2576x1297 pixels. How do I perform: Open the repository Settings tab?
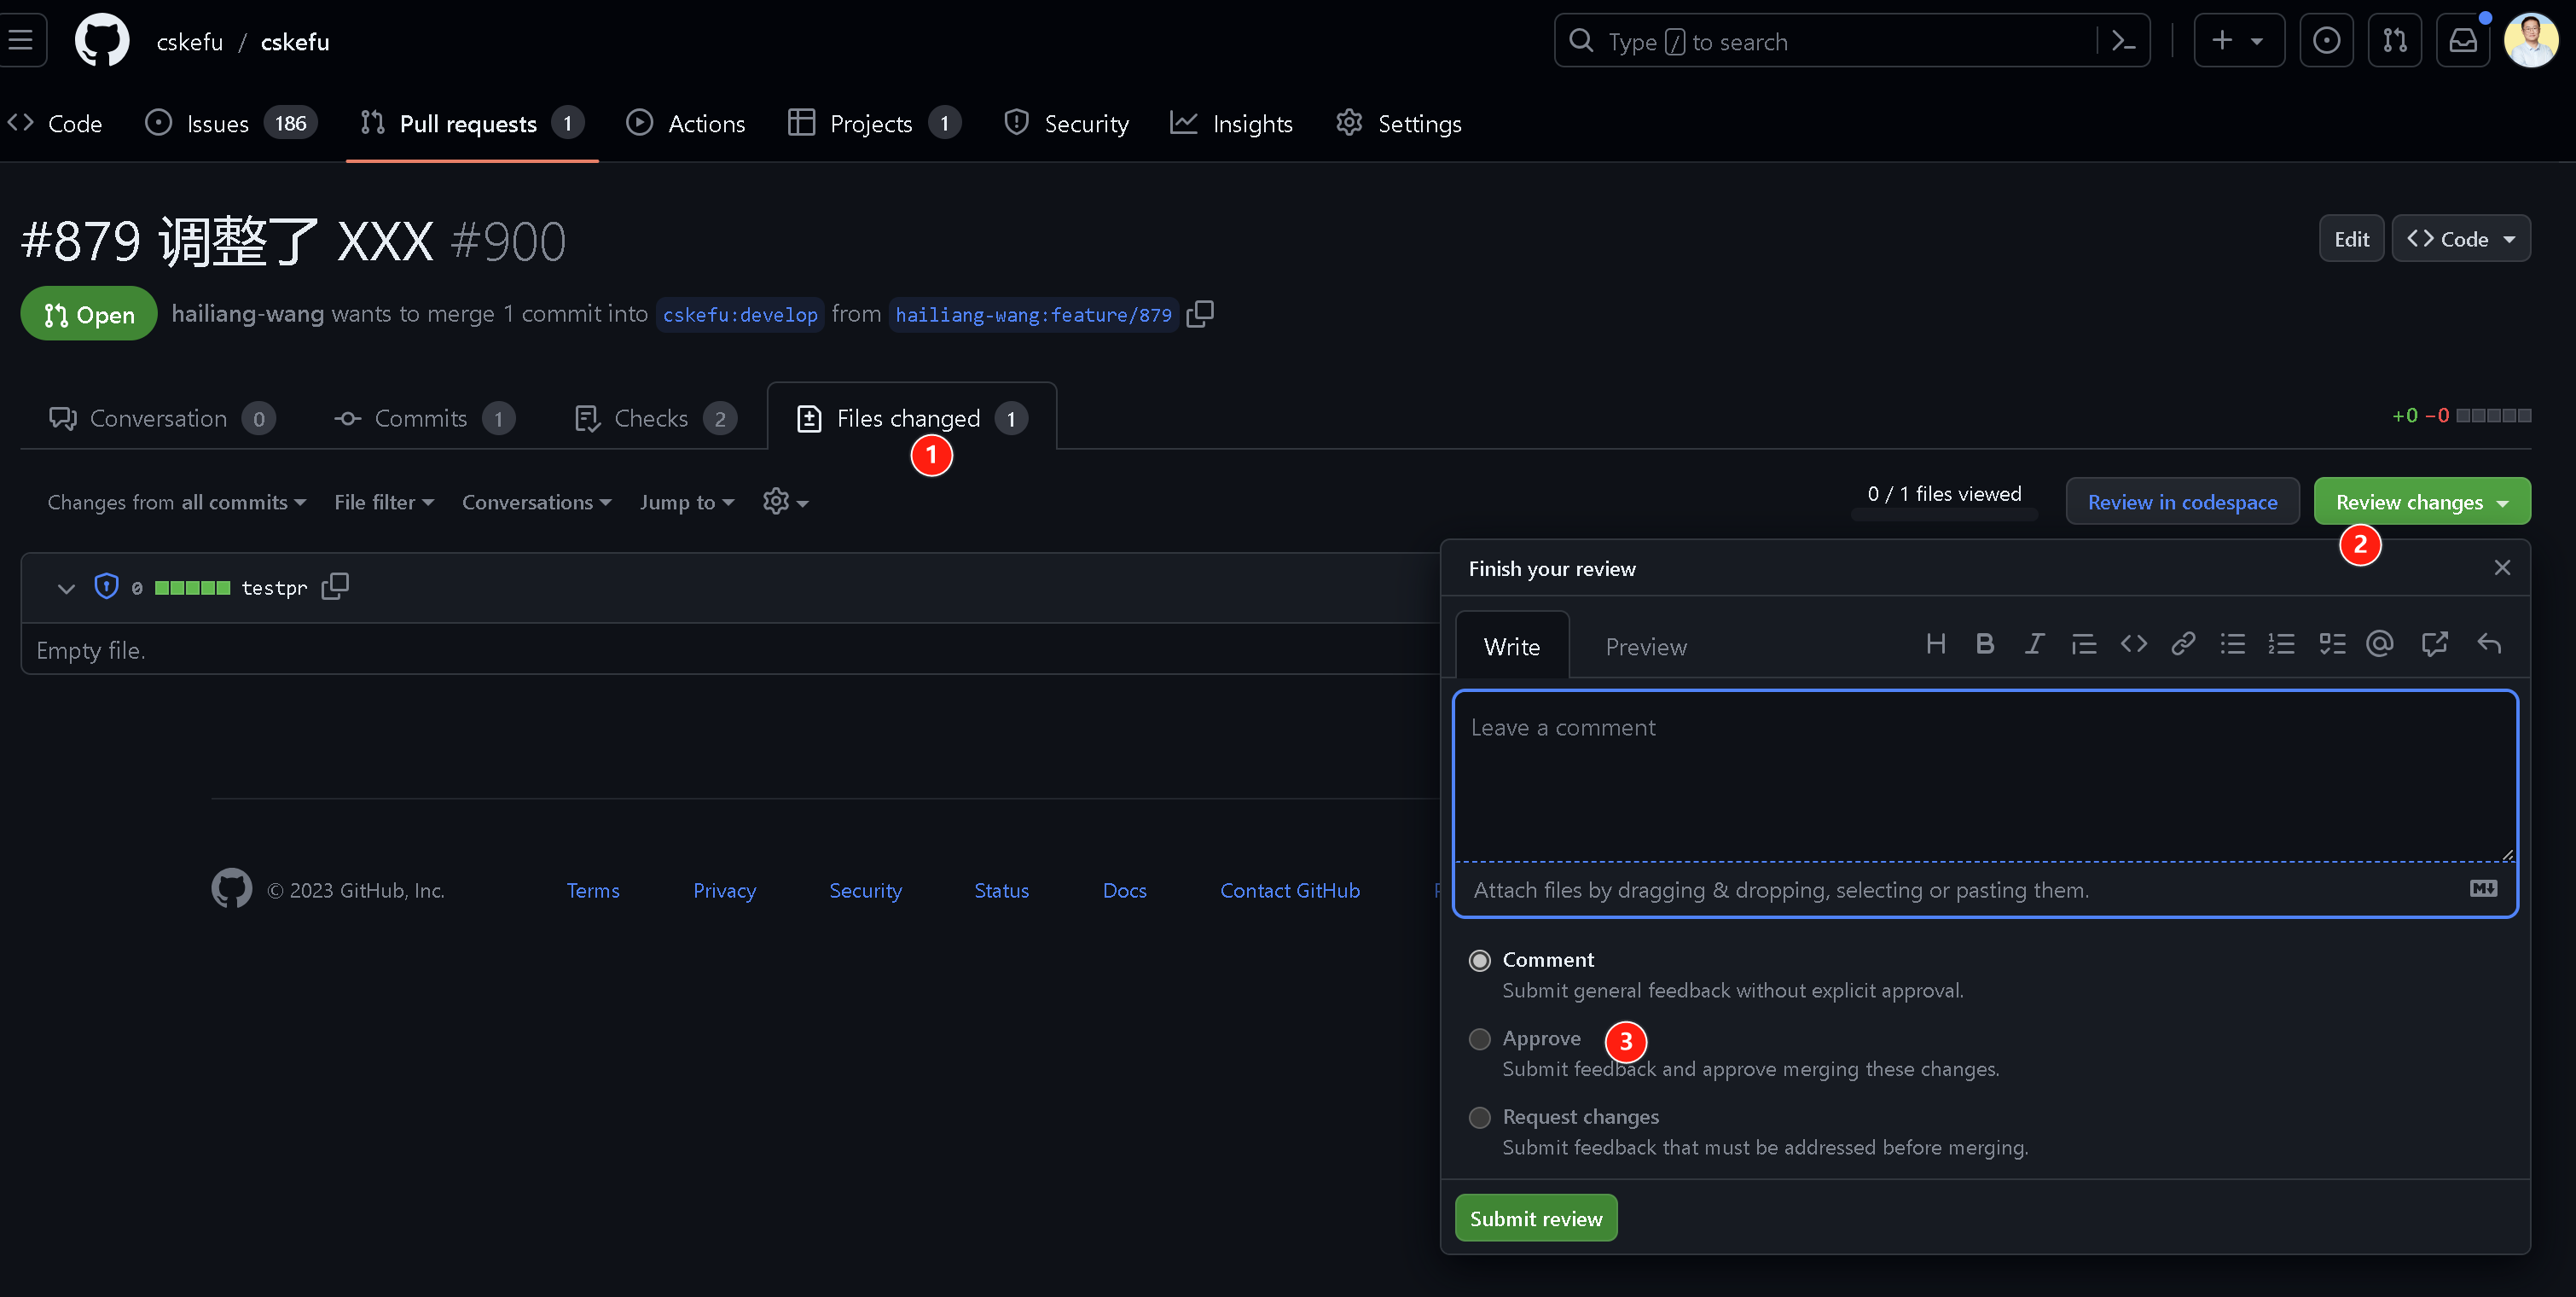[1399, 123]
